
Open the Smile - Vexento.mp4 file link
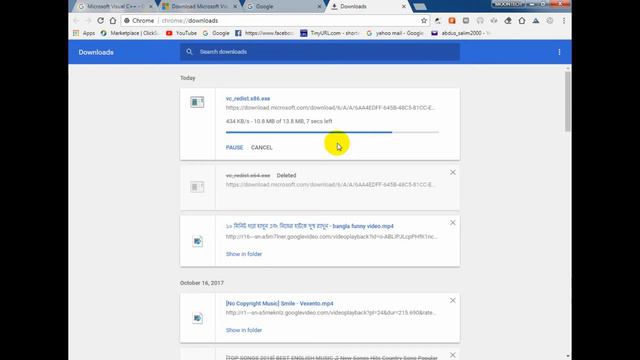(x=280, y=303)
